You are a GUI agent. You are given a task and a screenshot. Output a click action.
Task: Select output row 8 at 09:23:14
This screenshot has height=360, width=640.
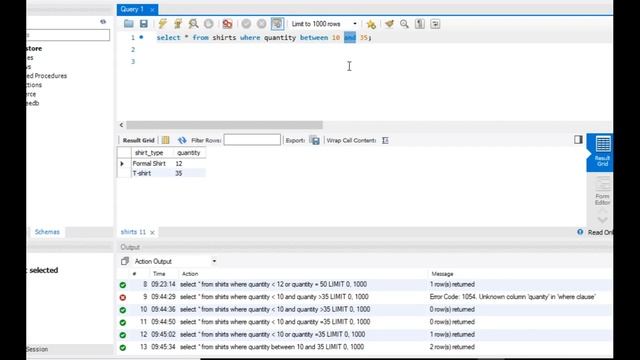tap(364, 284)
